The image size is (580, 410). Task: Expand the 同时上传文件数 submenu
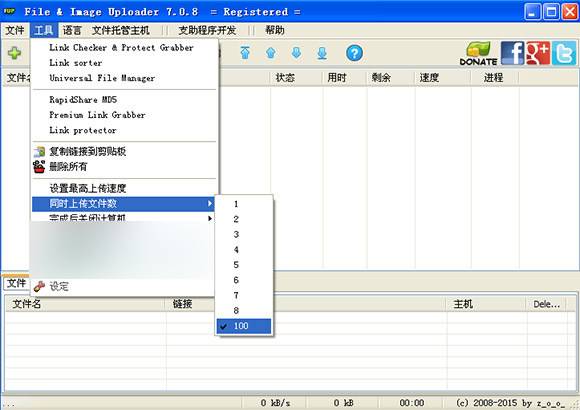[123, 204]
